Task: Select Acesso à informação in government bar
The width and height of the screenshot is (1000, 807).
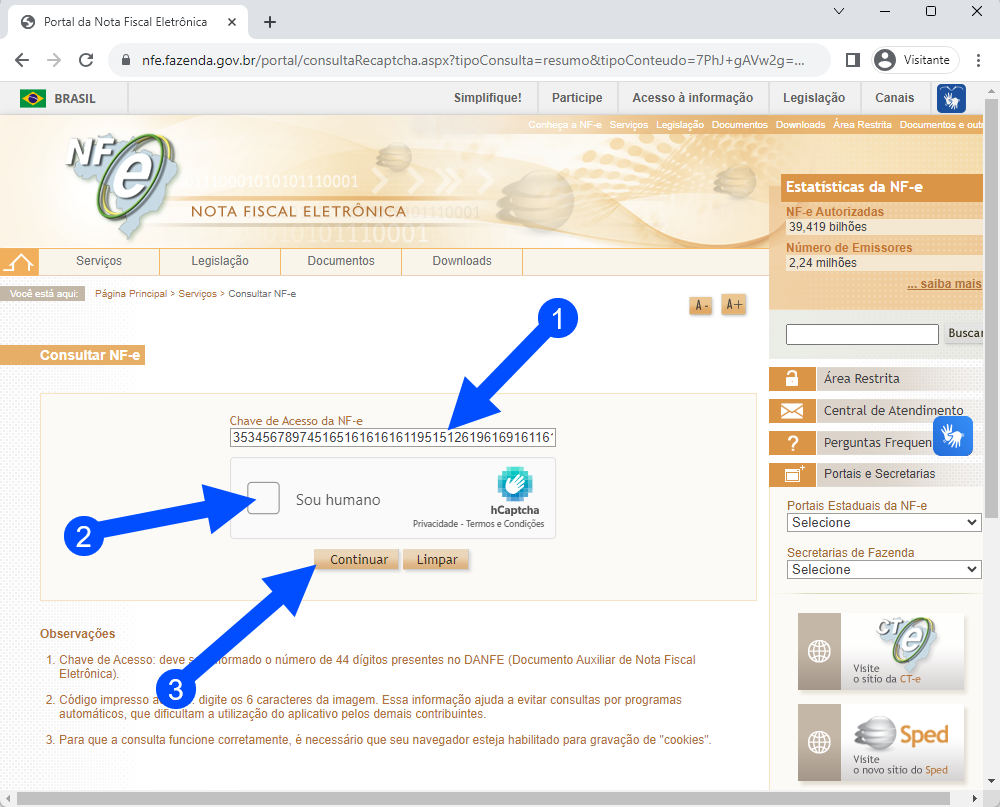Action: tap(693, 98)
